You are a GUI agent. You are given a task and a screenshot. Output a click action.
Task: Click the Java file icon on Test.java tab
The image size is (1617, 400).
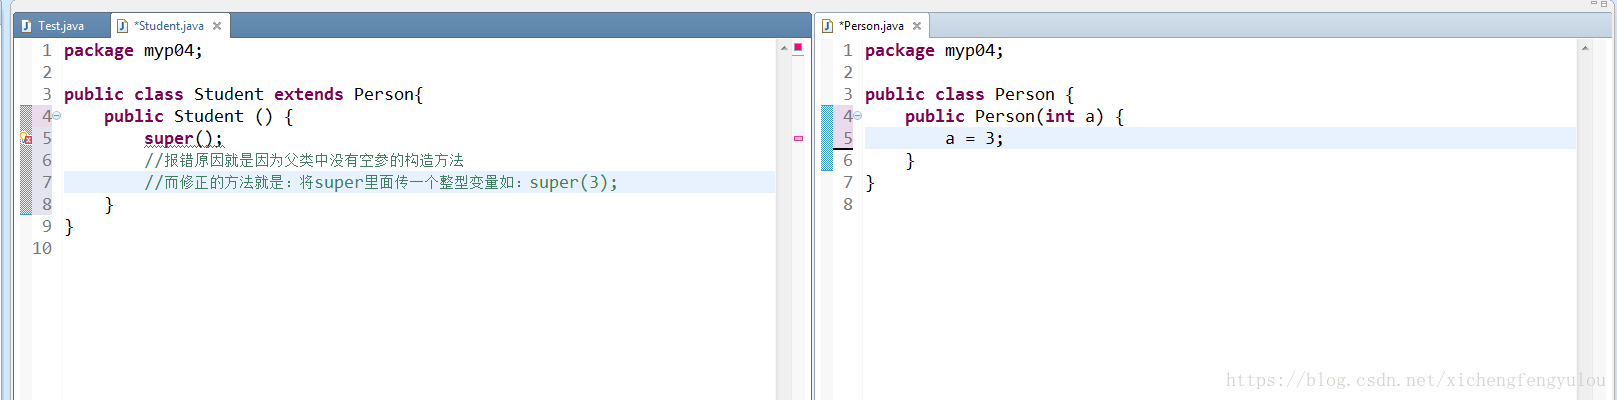point(26,26)
